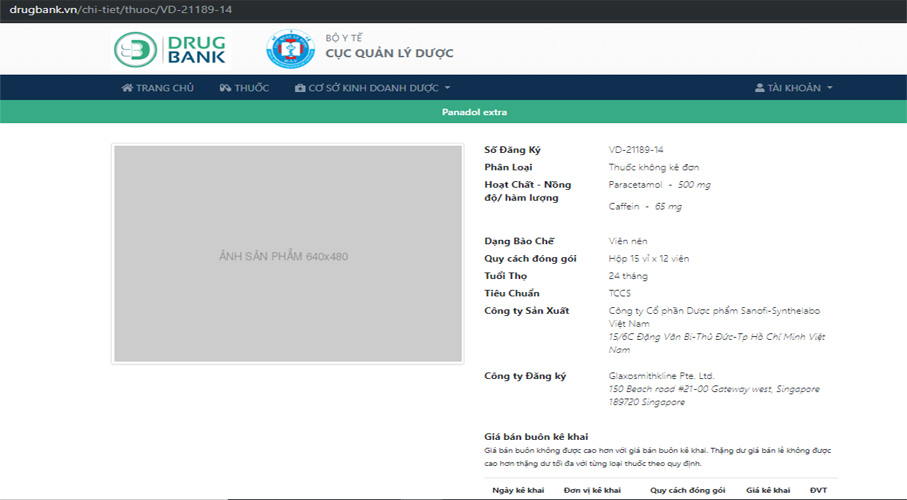This screenshot has height=500, width=907.
Task: Click the Số Đăng Ký label
Action: point(513,150)
